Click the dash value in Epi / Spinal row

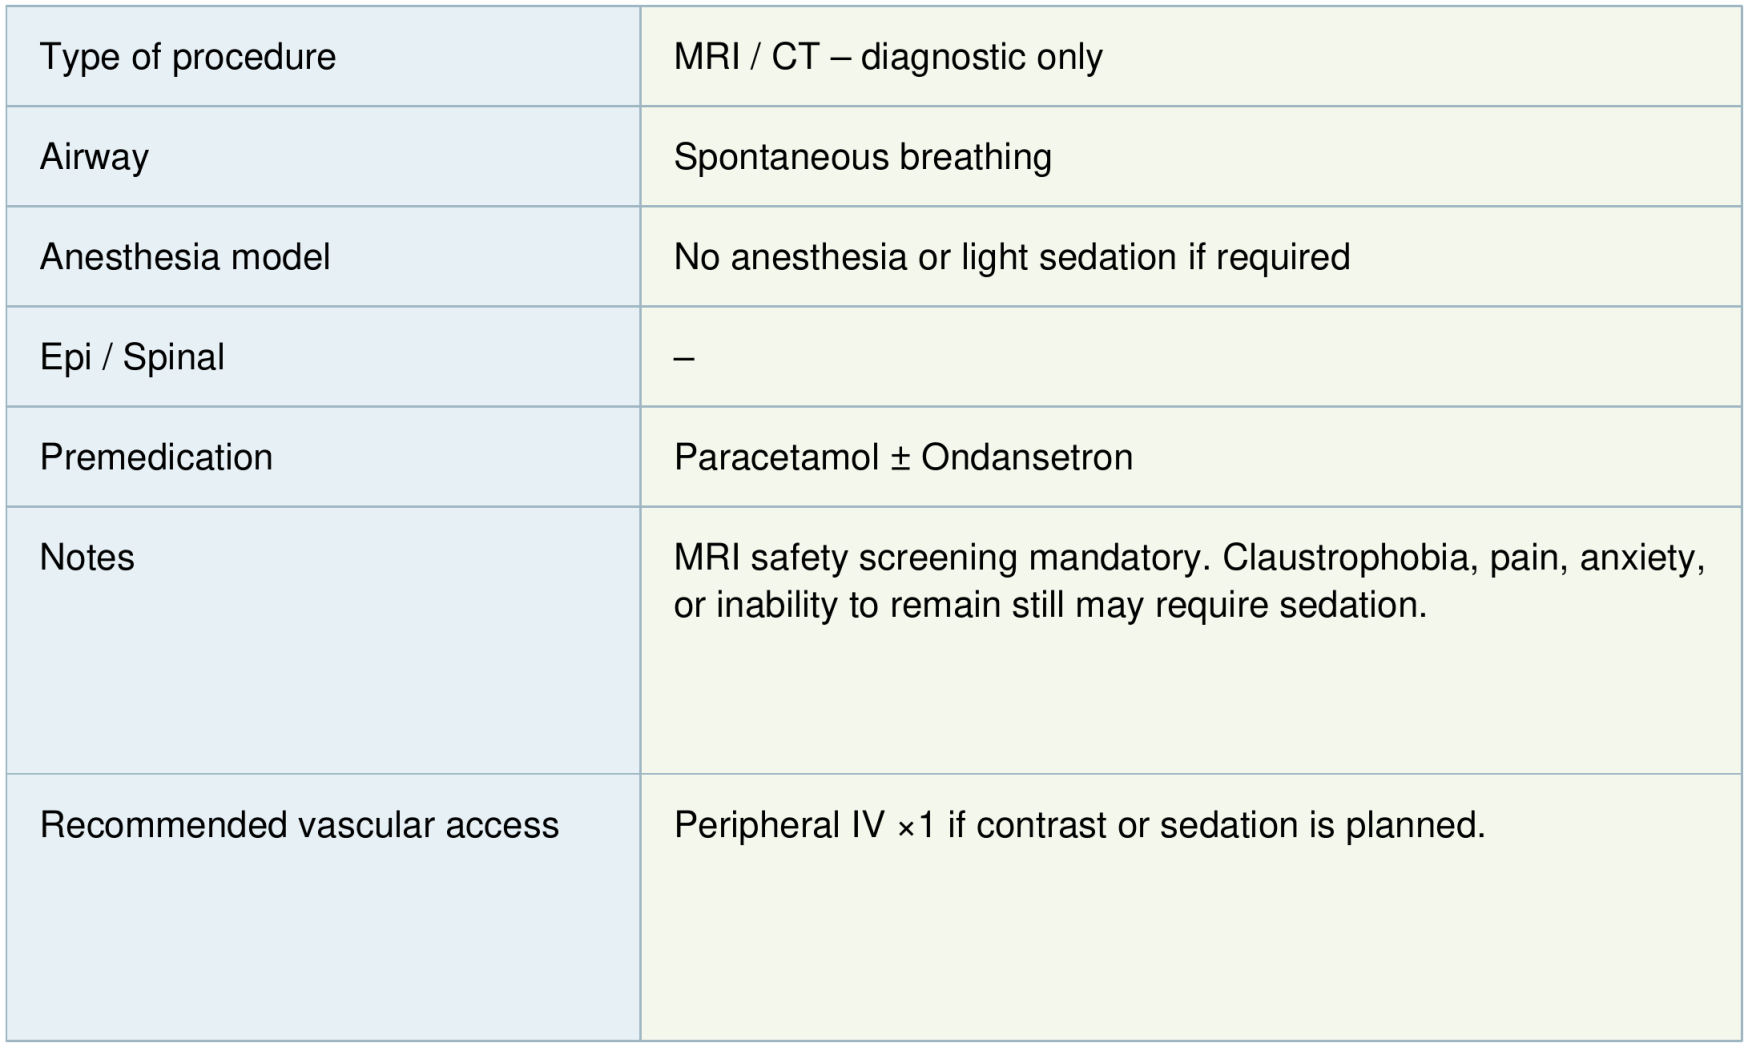[x=684, y=358]
